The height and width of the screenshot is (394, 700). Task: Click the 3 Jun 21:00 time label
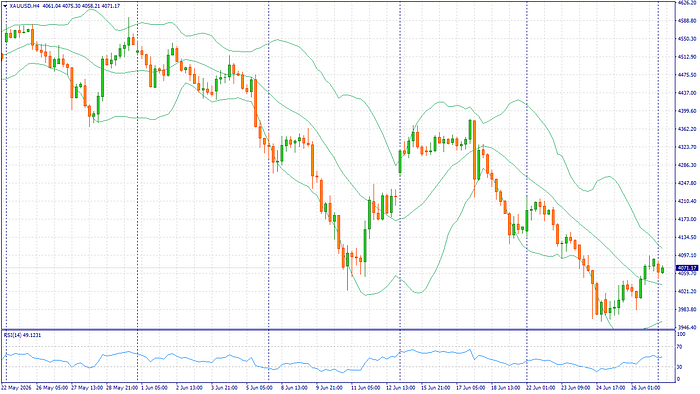tap(224, 388)
